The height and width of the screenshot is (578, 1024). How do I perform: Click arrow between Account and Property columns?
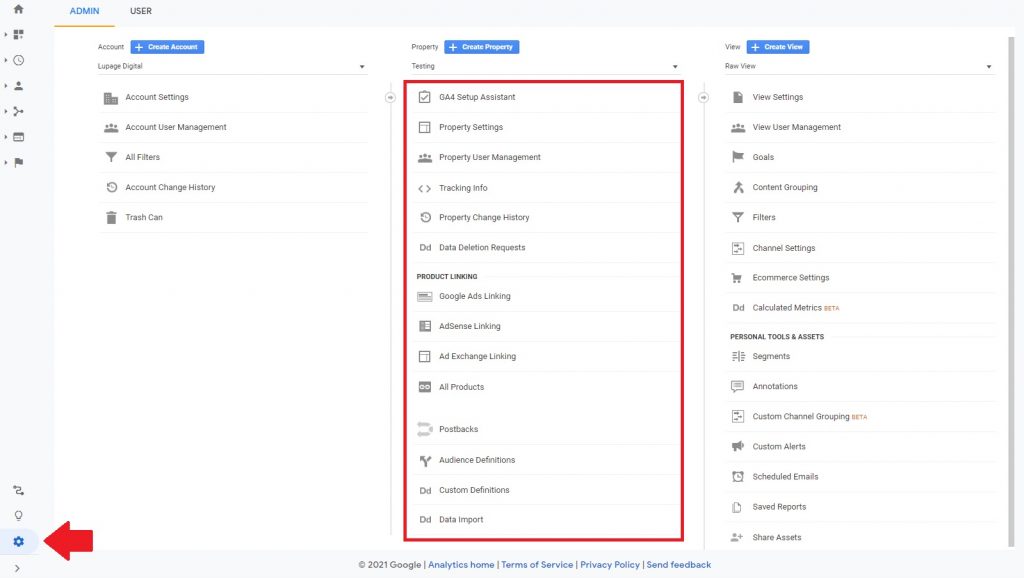(390, 97)
